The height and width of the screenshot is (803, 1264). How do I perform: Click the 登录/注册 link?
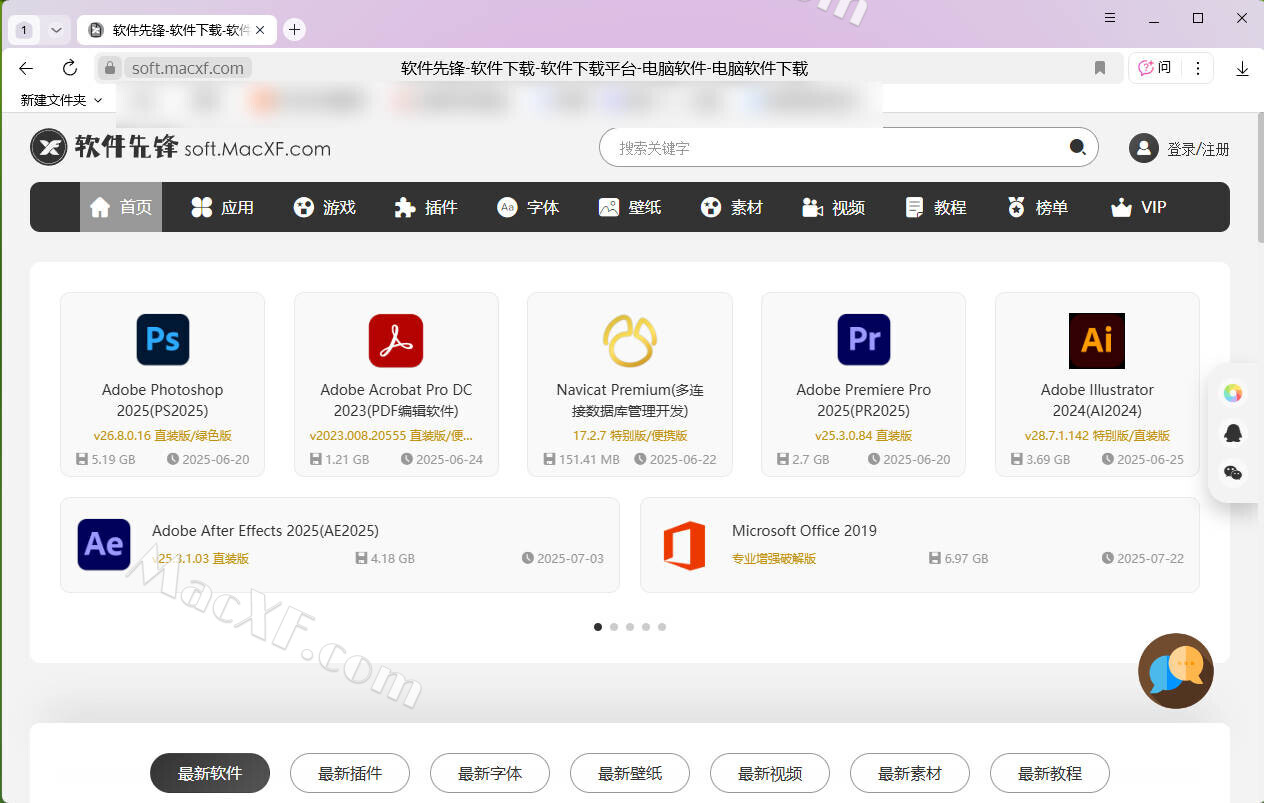(x=1198, y=149)
